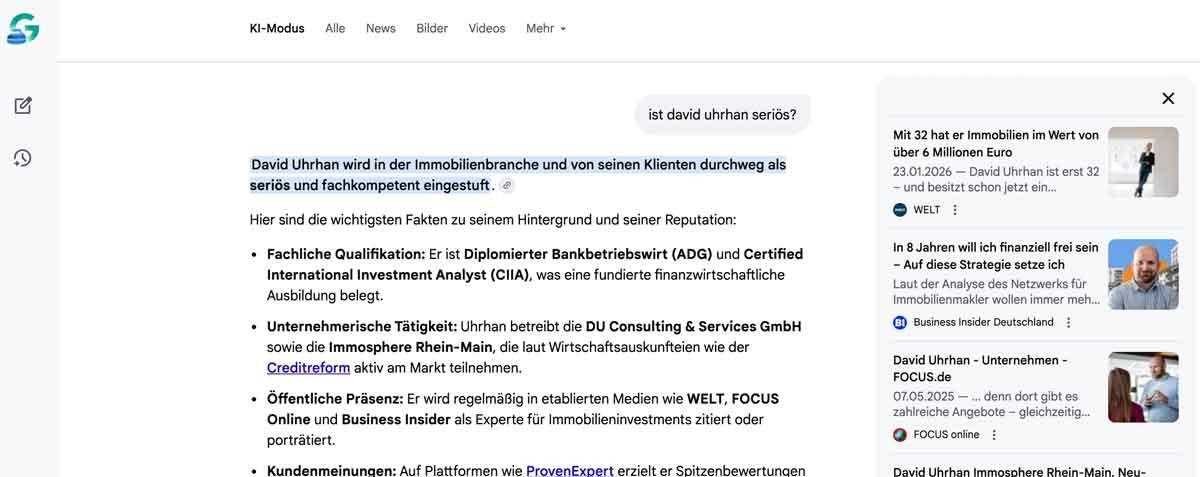Viewport: 1200px width, 477px height.
Task: Open 'David Uhrhan - Unternehmen - FOCUS.de' result
Action: pos(981,369)
